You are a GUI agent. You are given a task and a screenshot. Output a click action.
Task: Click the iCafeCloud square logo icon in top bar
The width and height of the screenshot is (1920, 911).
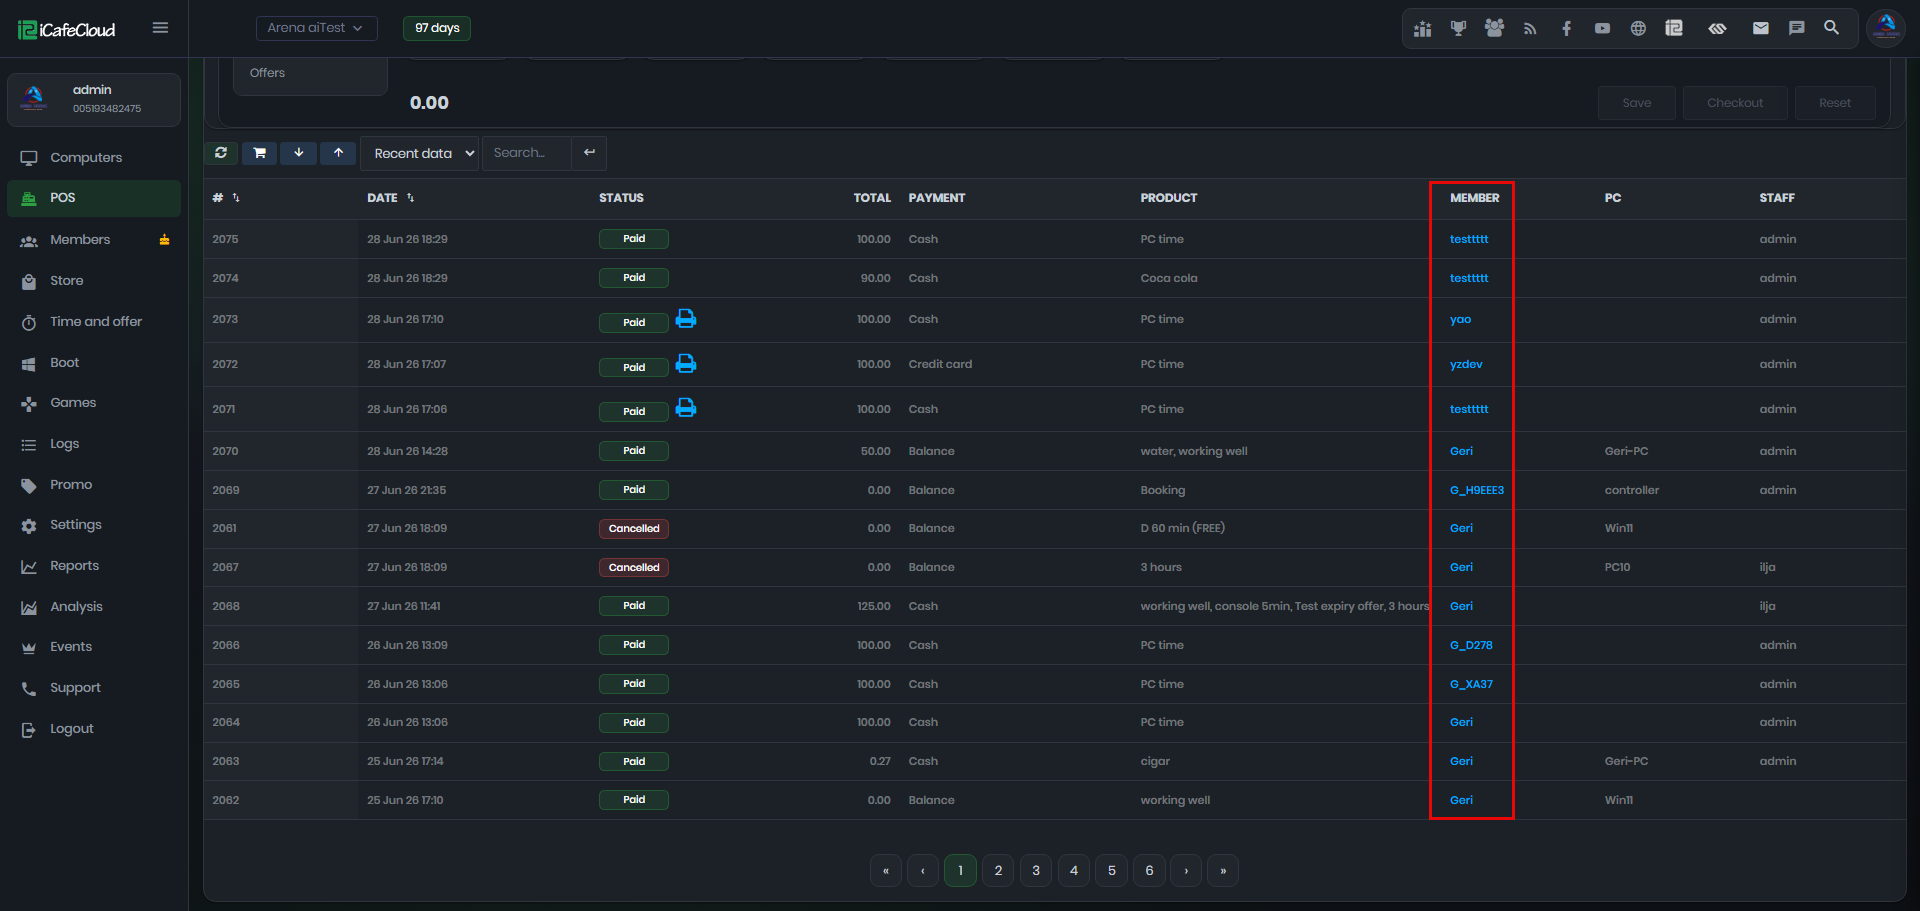click(1674, 28)
